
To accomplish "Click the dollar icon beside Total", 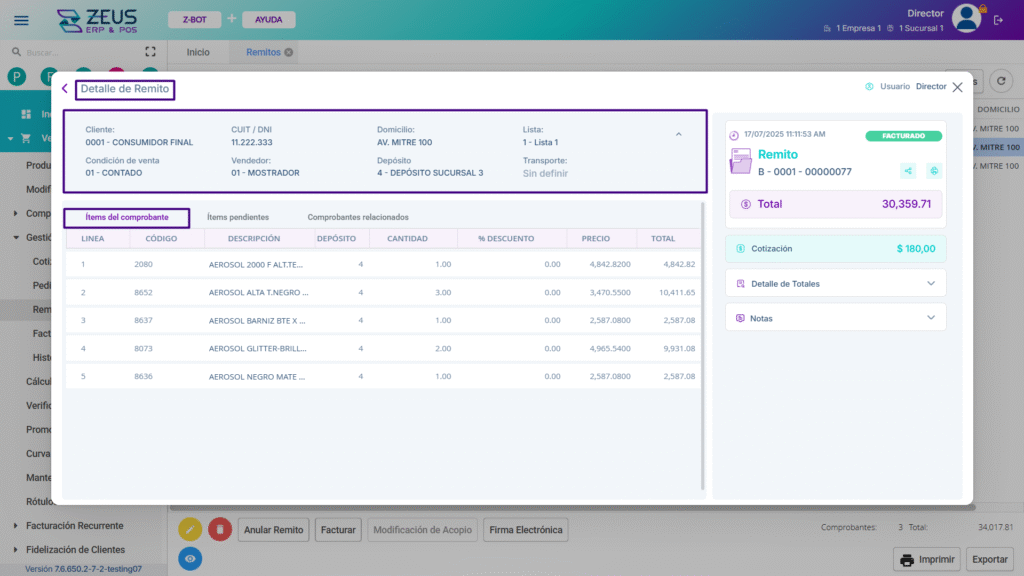I will pyautogui.click(x=746, y=204).
